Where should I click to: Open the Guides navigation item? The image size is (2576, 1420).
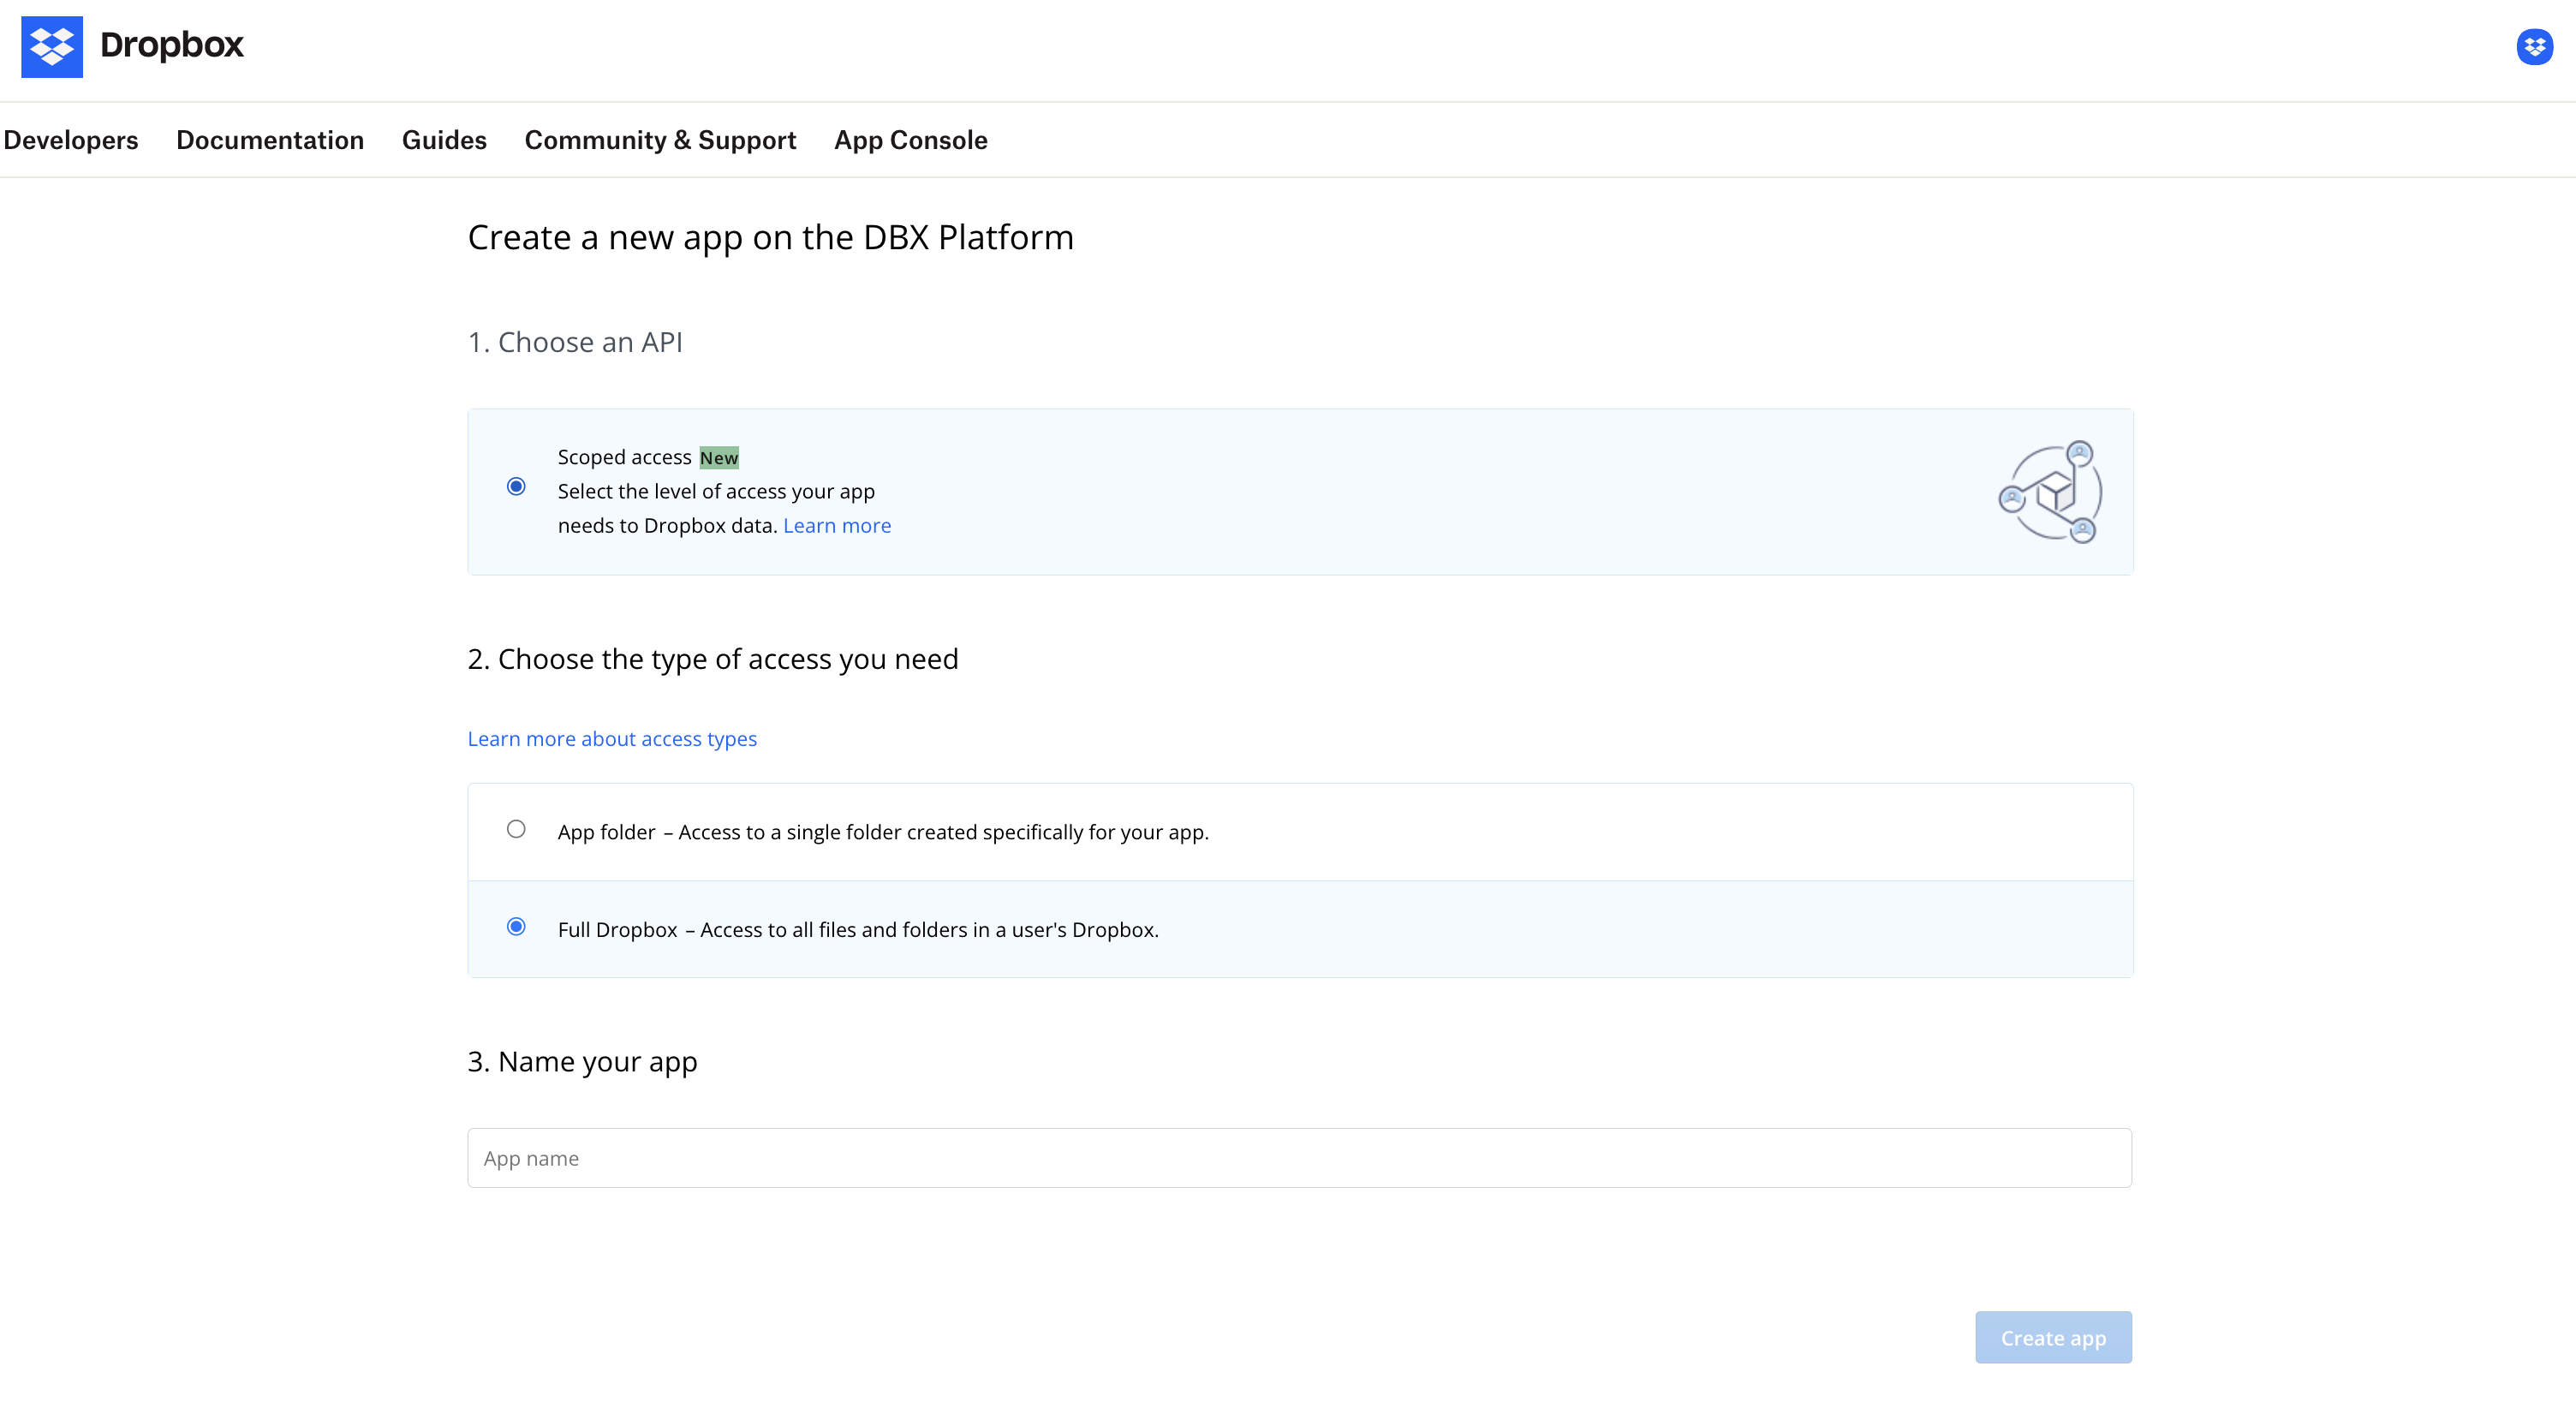click(x=444, y=140)
